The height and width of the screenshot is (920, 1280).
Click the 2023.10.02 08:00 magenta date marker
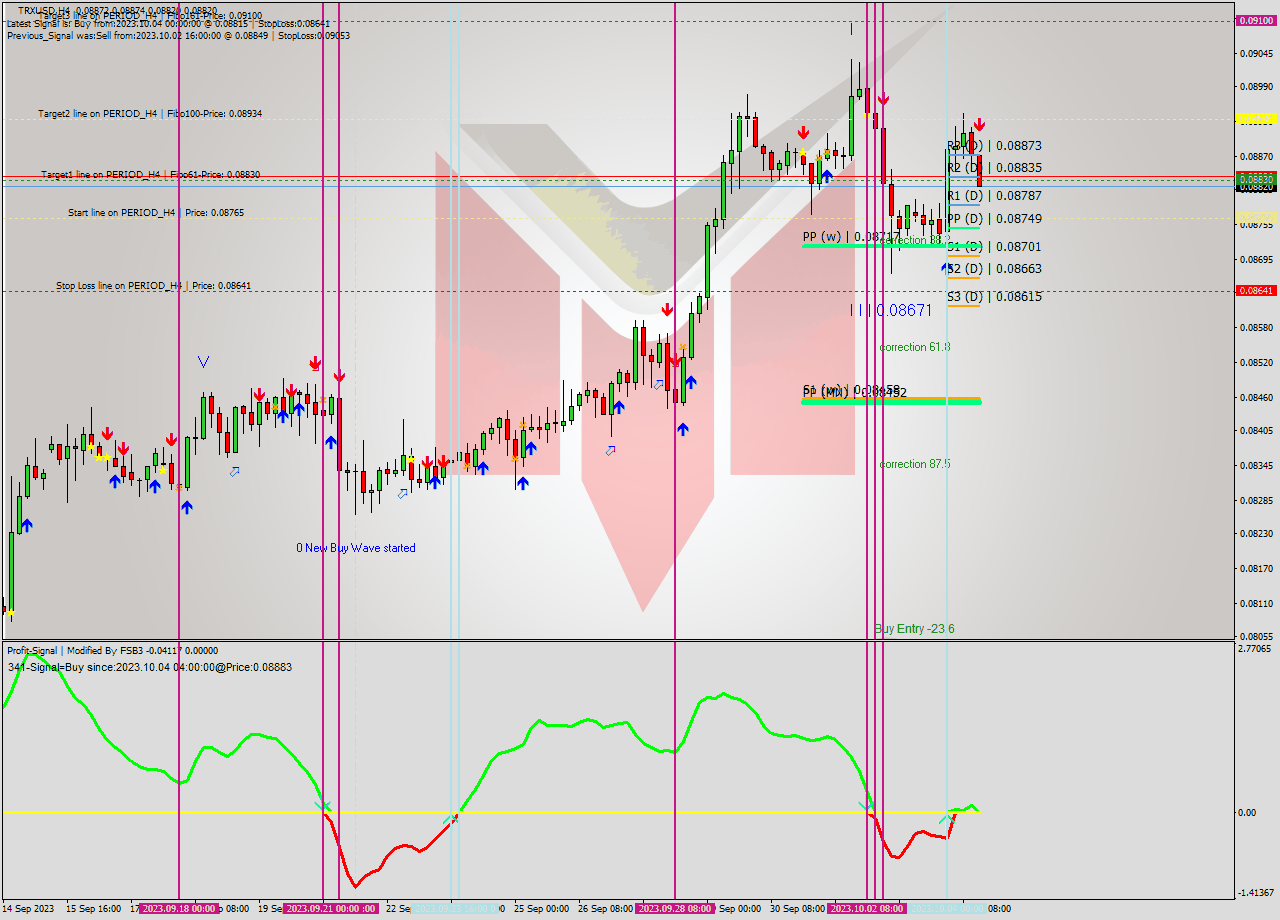(x=866, y=909)
